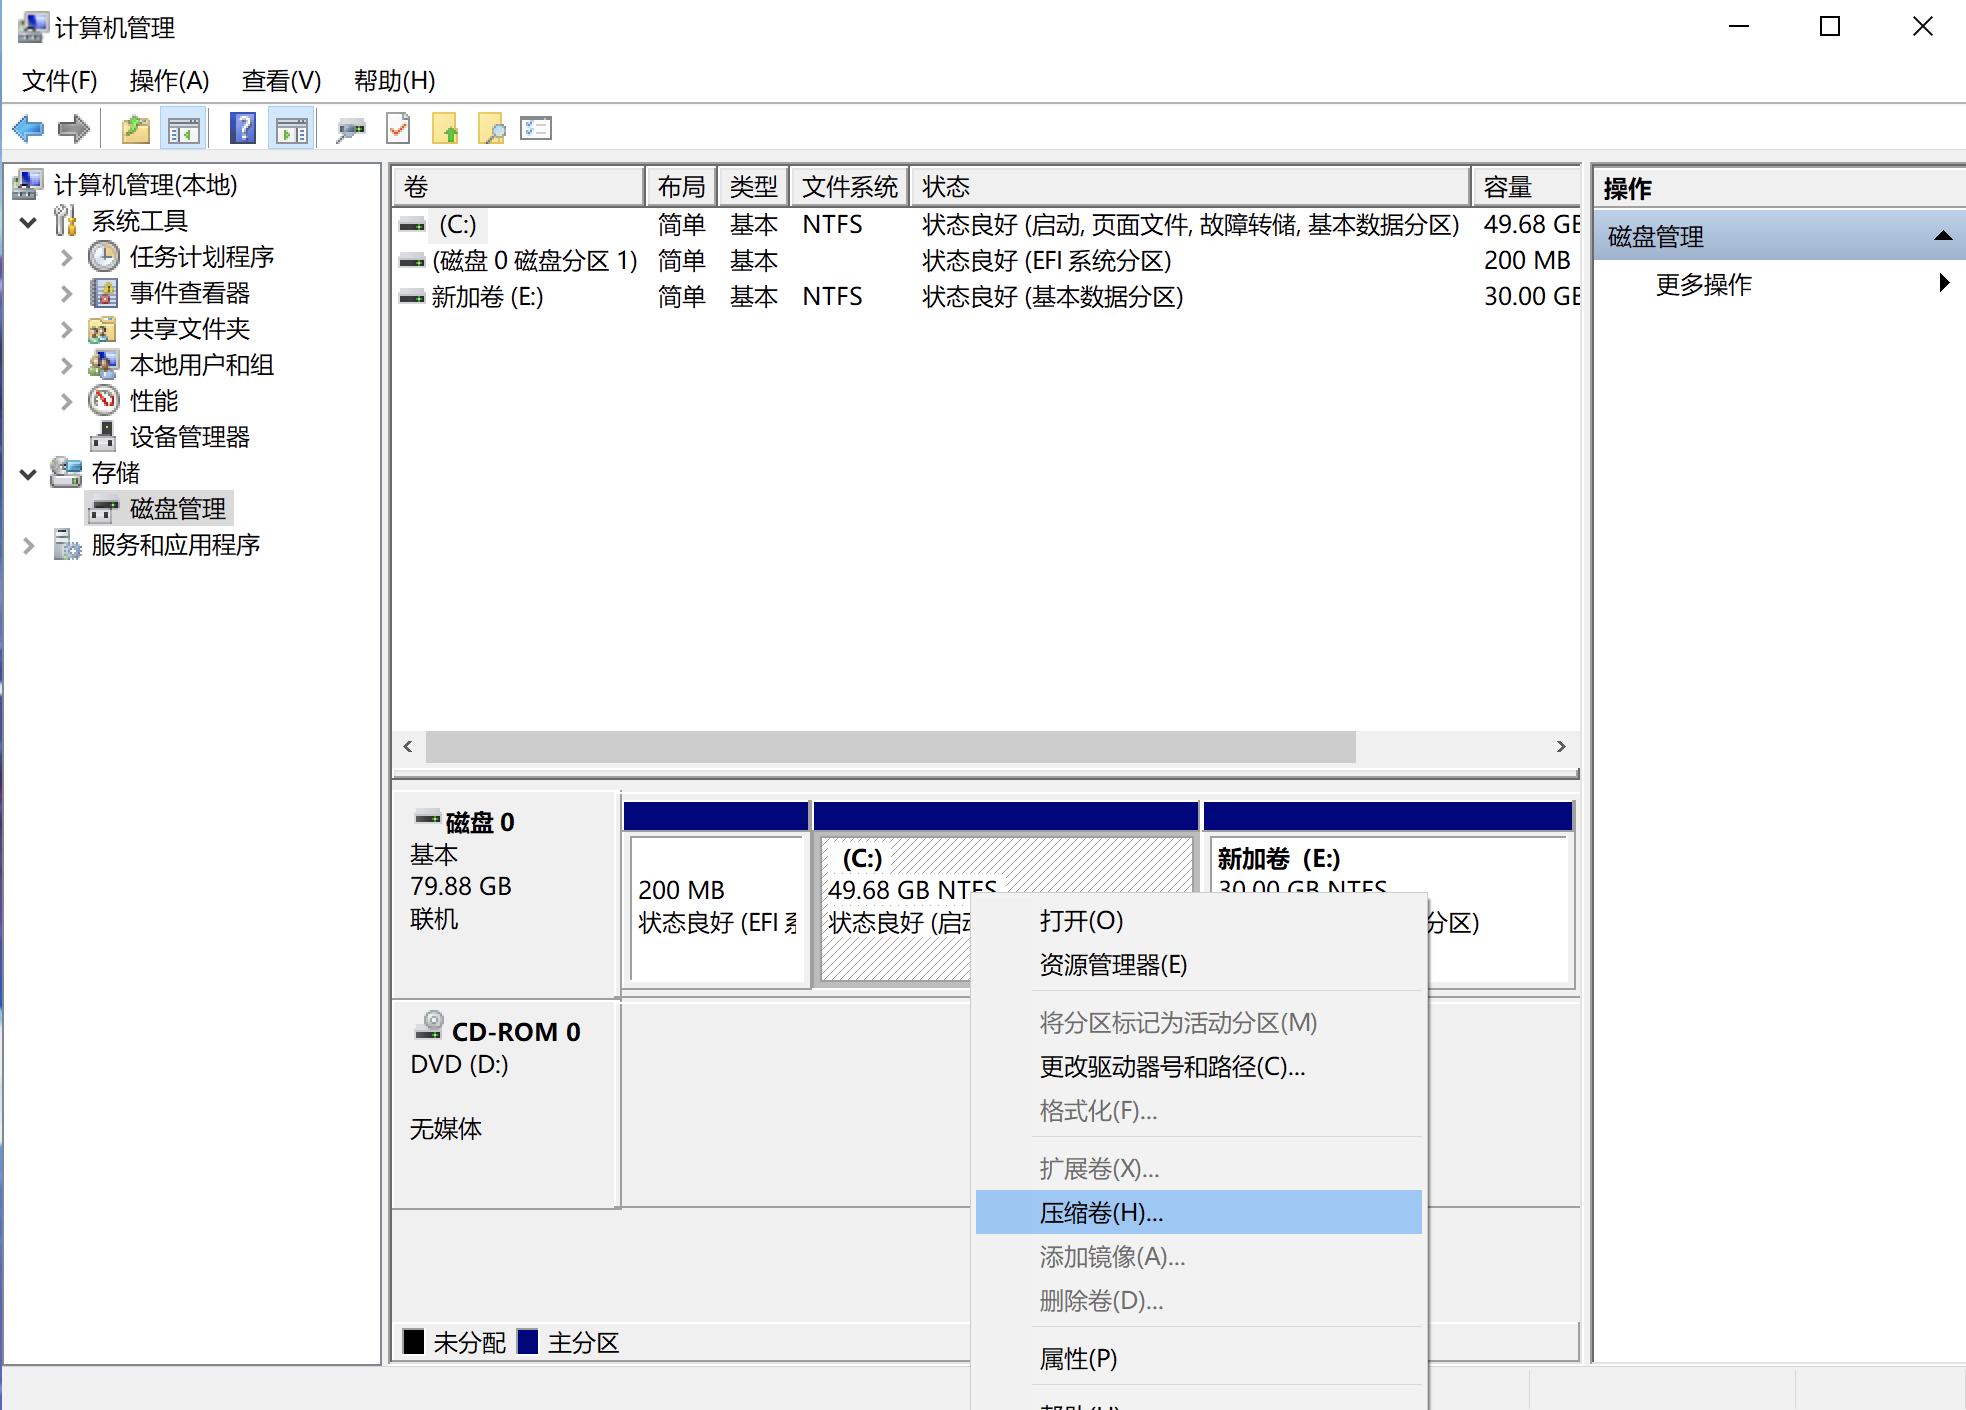Viewport: 1966px width, 1410px height.
Task: Collapse the System Tools (系统工具) node
Action: 29,221
